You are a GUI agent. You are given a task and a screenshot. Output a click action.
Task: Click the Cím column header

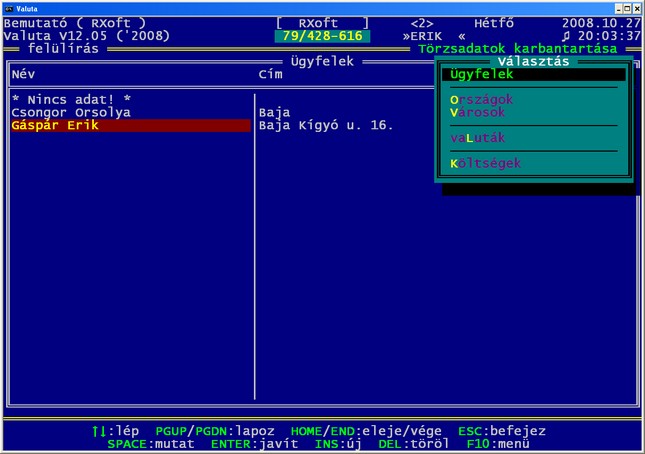tap(270, 74)
